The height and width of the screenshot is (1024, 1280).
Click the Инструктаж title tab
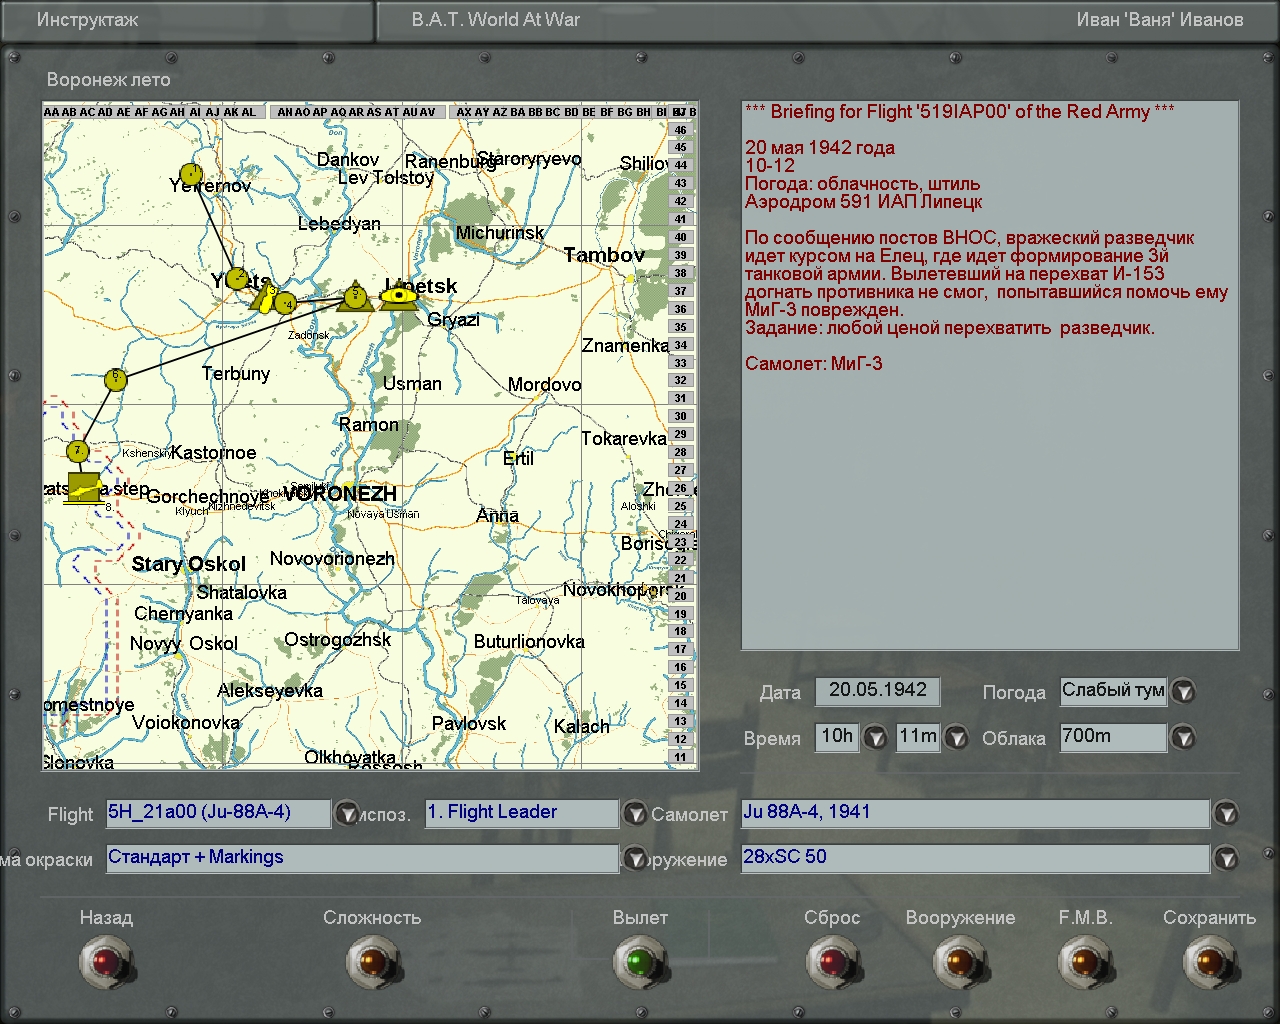pyautogui.click(x=88, y=20)
